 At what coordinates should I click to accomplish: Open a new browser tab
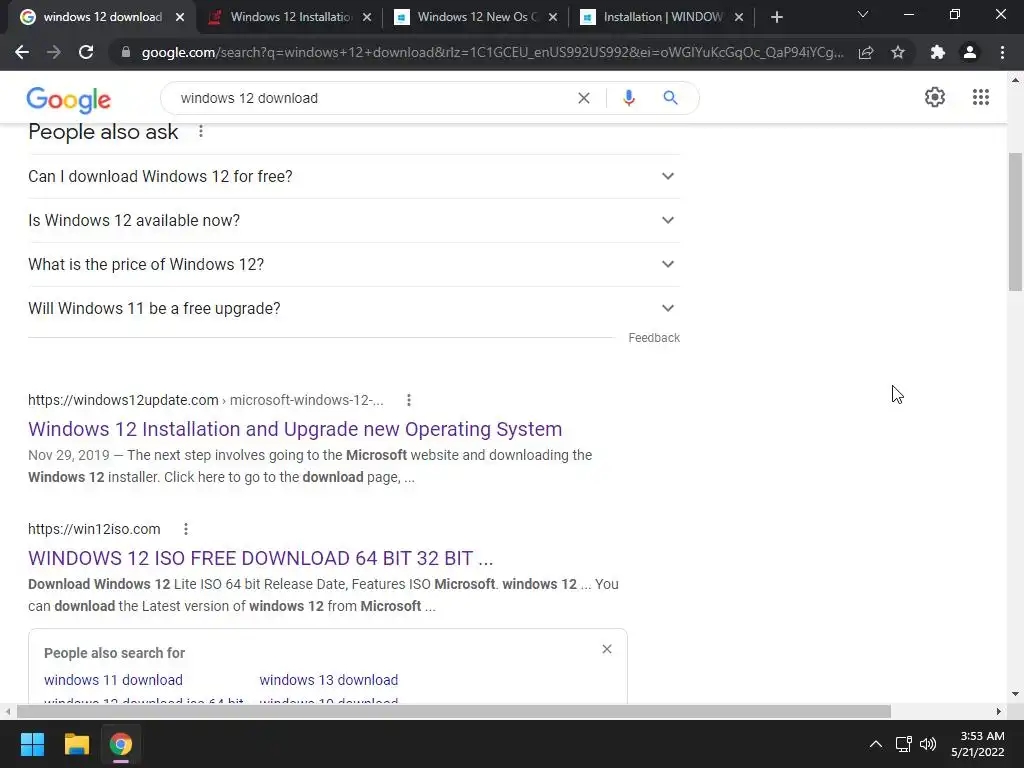(x=776, y=18)
